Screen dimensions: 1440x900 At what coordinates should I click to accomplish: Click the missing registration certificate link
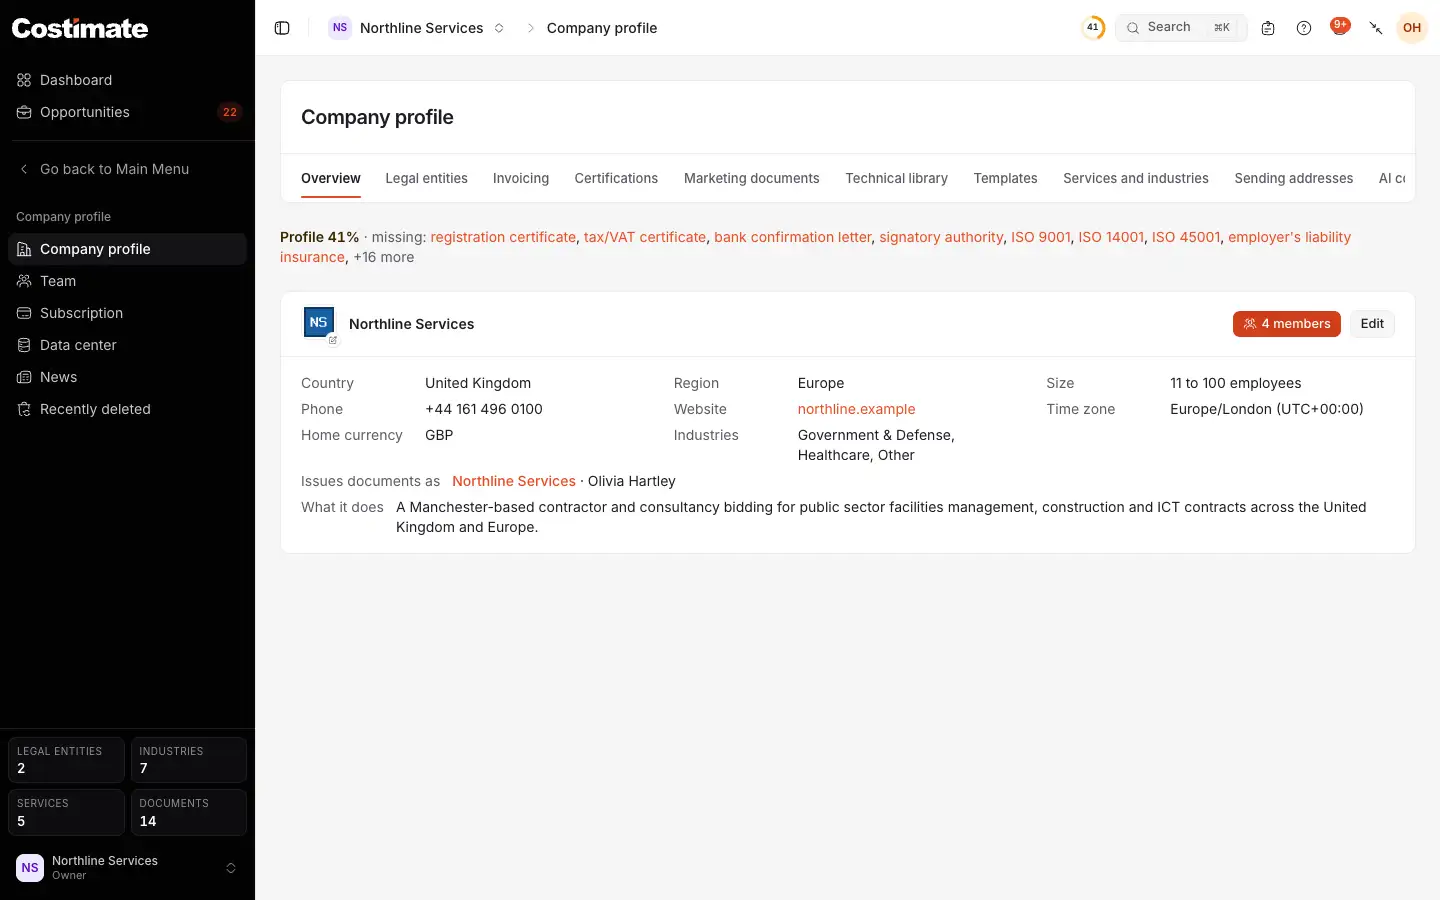point(503,237)
